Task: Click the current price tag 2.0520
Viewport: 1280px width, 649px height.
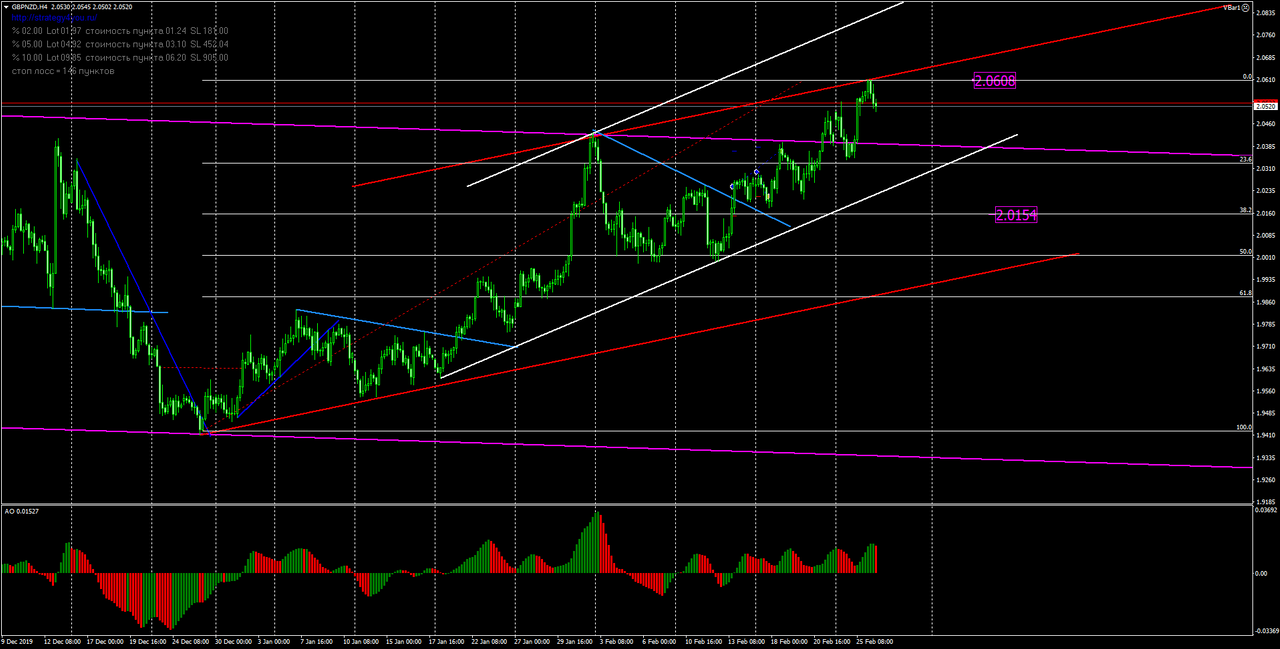Action: tap(1265, 105)
